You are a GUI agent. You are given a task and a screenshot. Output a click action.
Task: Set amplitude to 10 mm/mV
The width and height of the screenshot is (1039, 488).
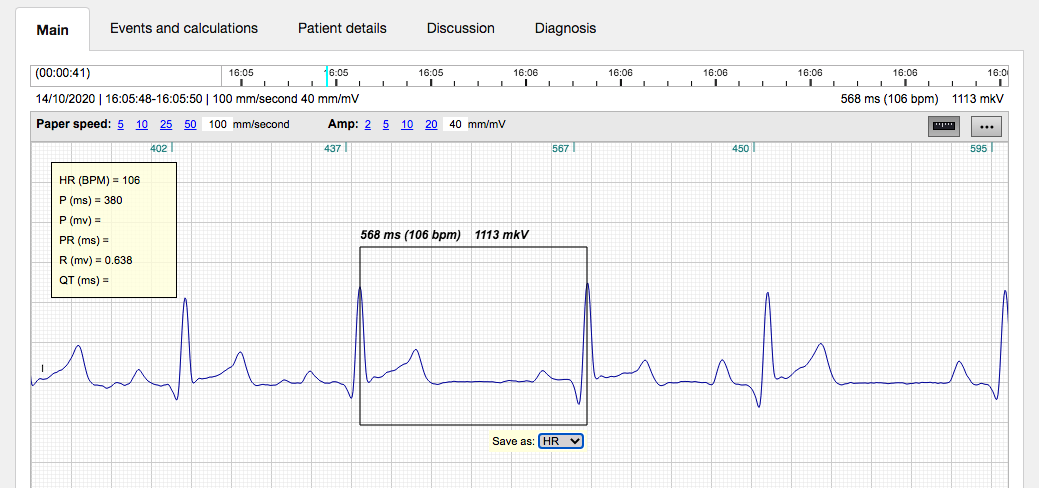tap(407, 124)
